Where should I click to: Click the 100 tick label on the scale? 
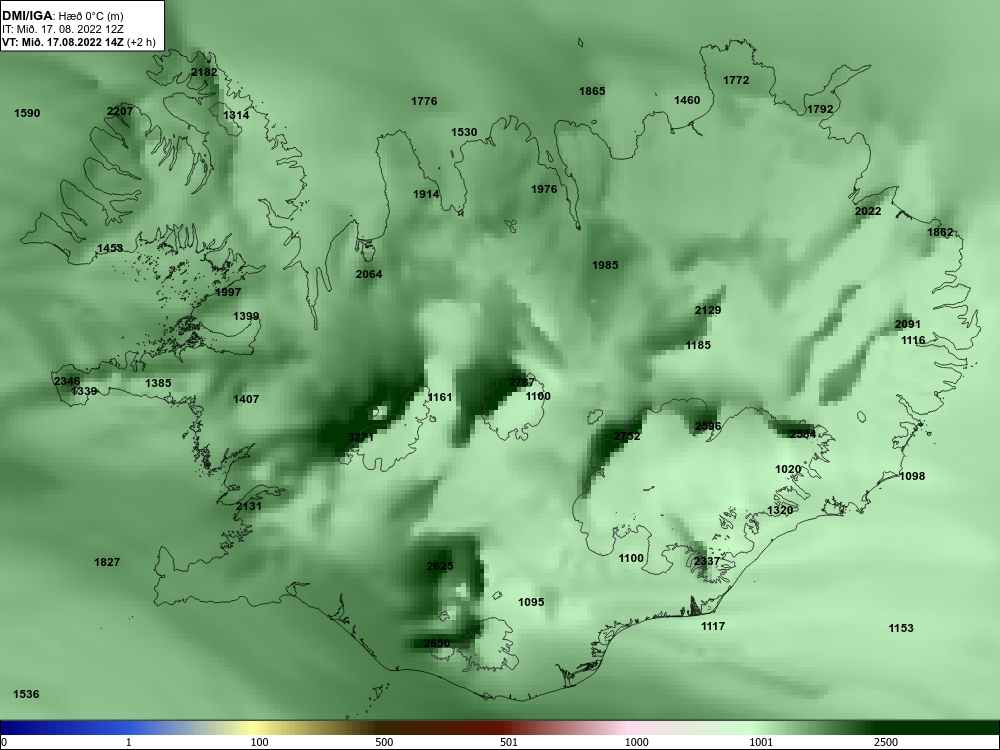click(259, 742)
